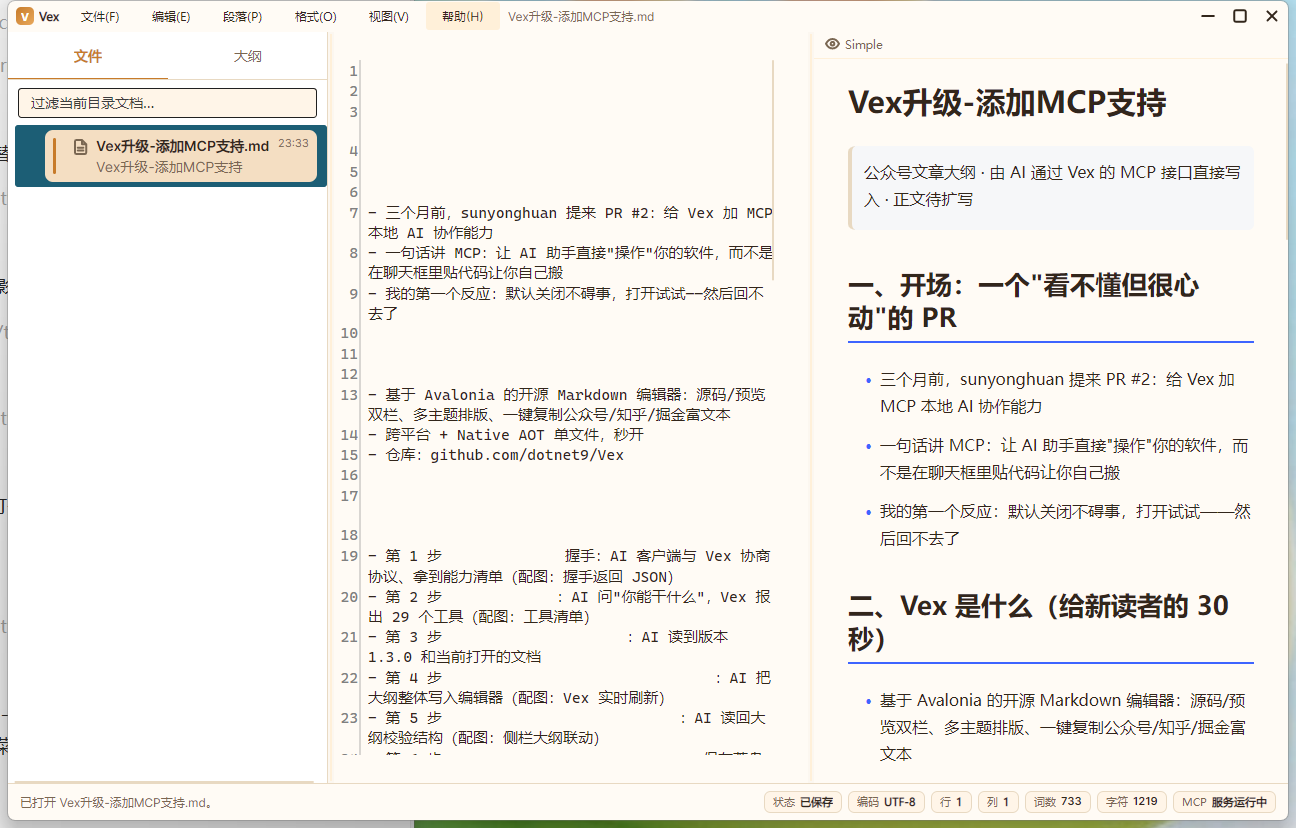Click the preview heading Vex升级-添加MCP支持

[x=1007, y=103]
